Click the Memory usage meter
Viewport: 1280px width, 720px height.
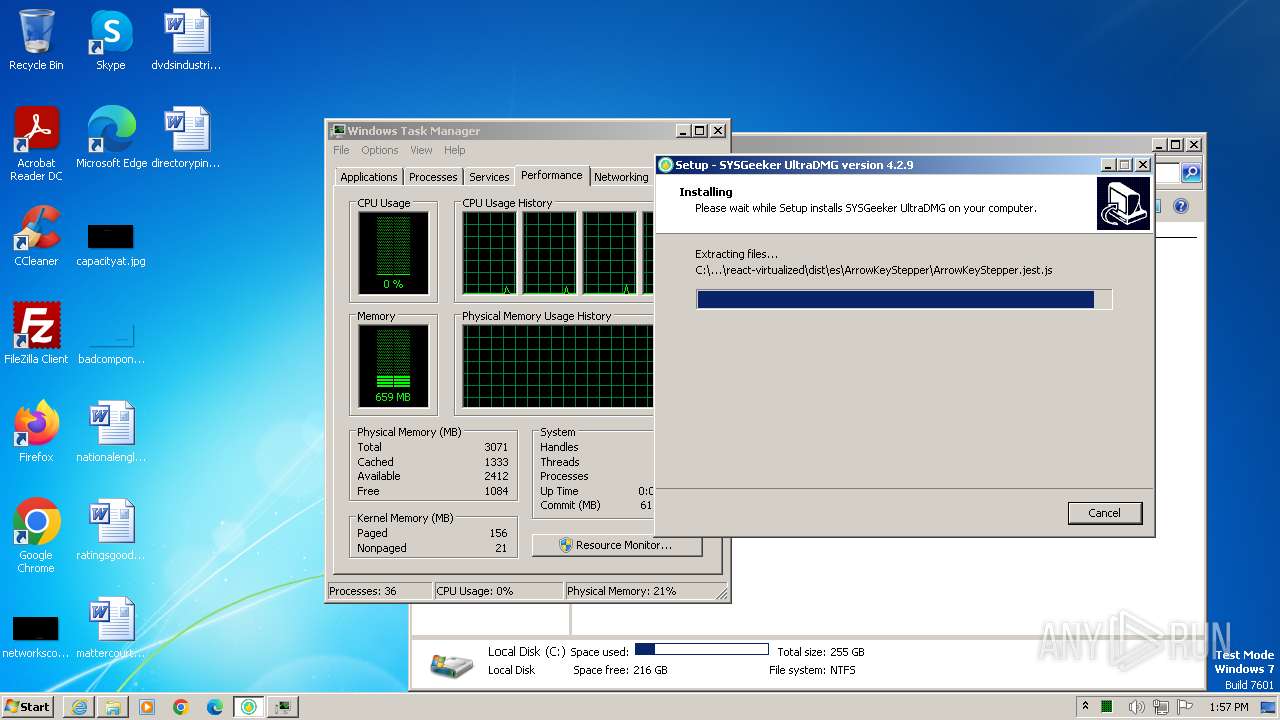(x=393, y=366)
